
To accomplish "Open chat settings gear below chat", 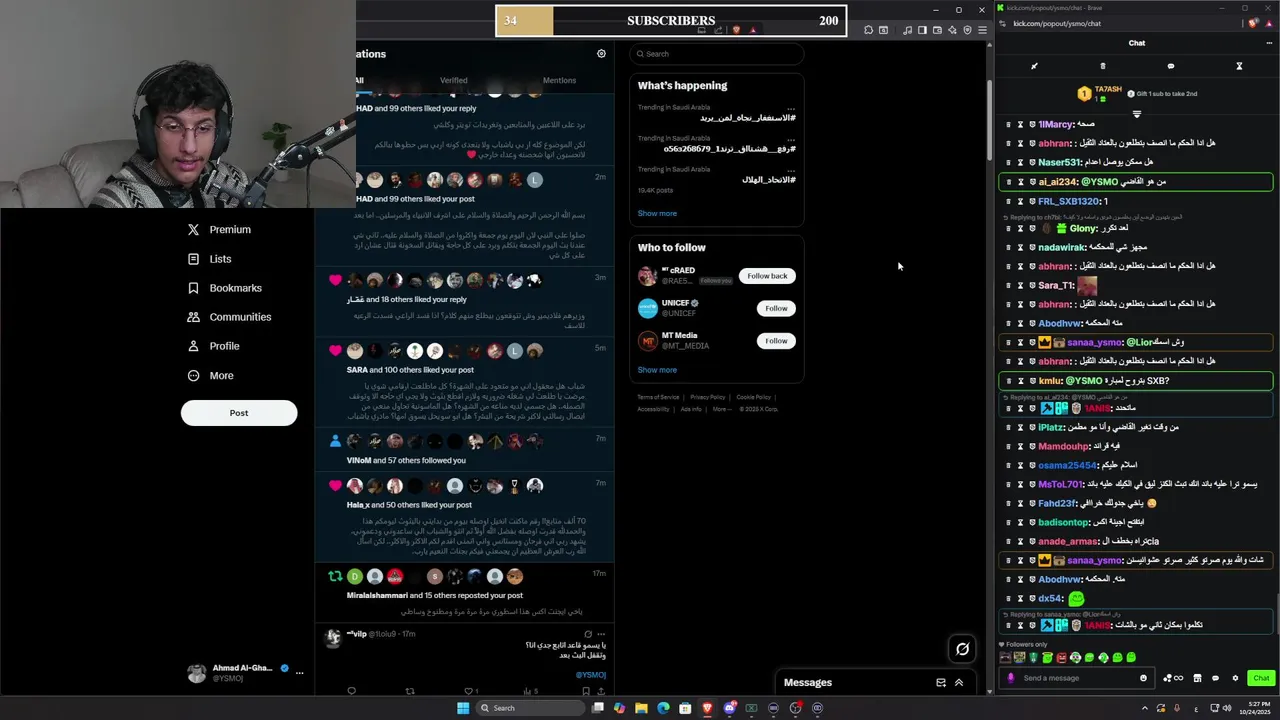I will coord(1235,678).
